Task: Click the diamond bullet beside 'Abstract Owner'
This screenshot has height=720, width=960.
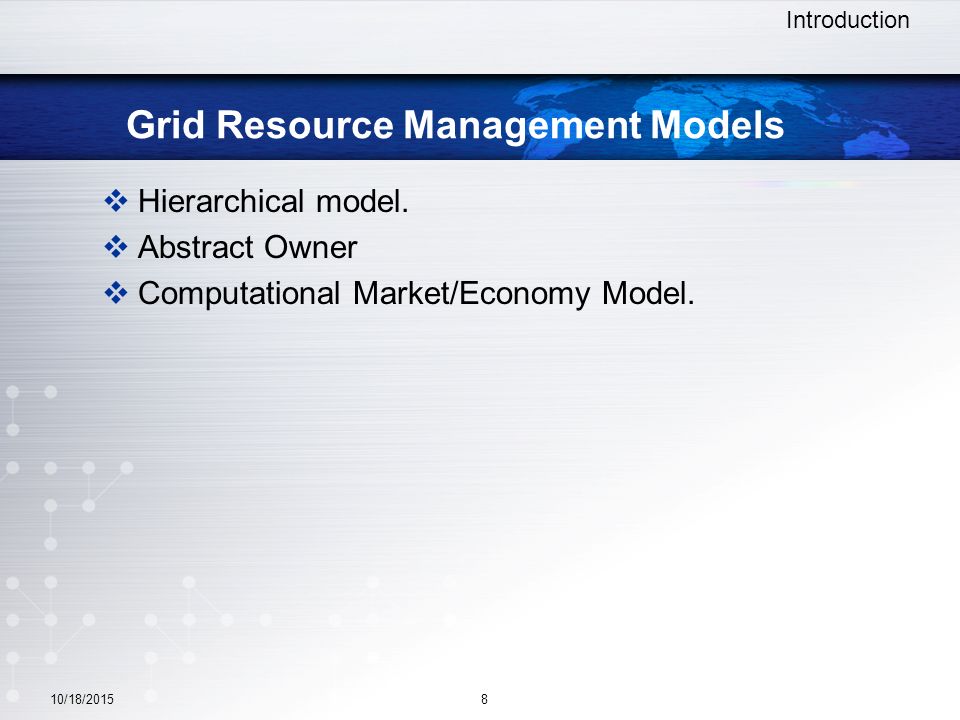Action: pyautogui.click(x=116, y=247)
